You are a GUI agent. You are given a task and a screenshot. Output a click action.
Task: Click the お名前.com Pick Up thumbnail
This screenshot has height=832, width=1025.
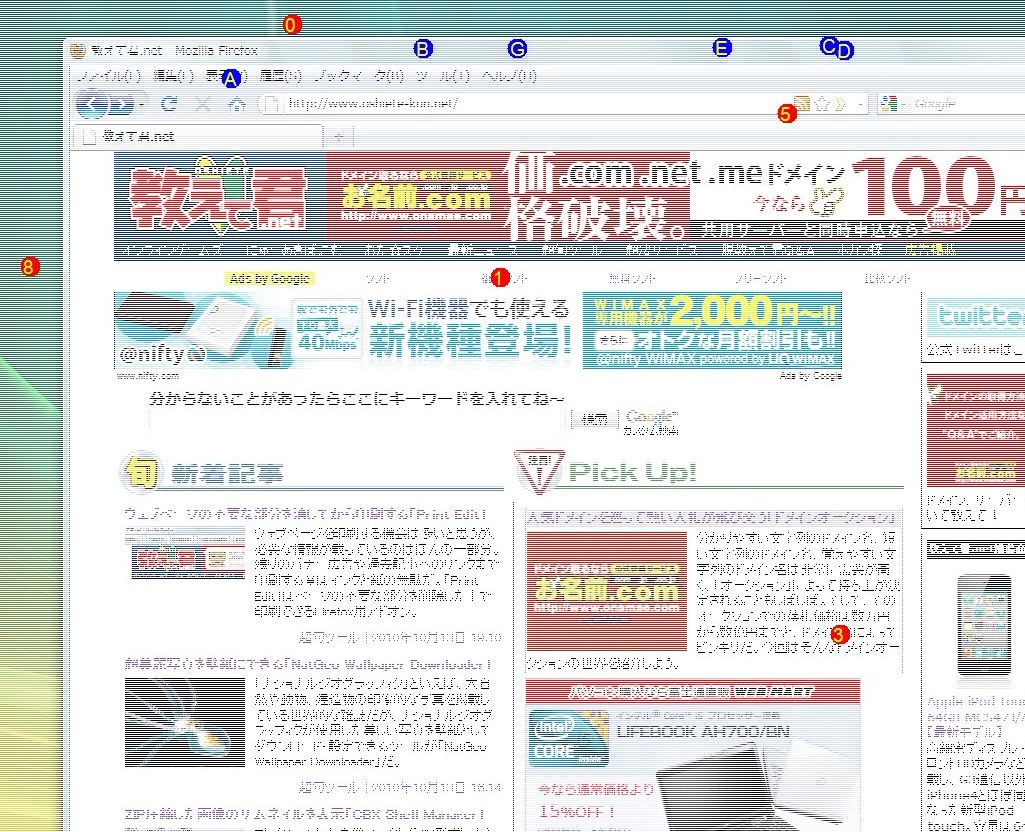607,591
